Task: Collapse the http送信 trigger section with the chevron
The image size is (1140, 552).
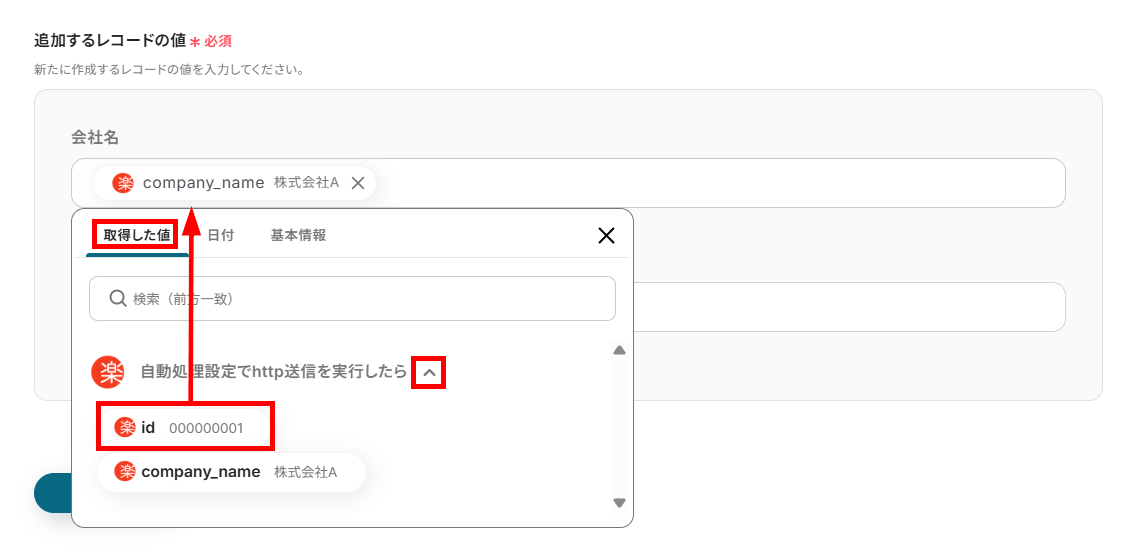Action: (x=429, y=372)
